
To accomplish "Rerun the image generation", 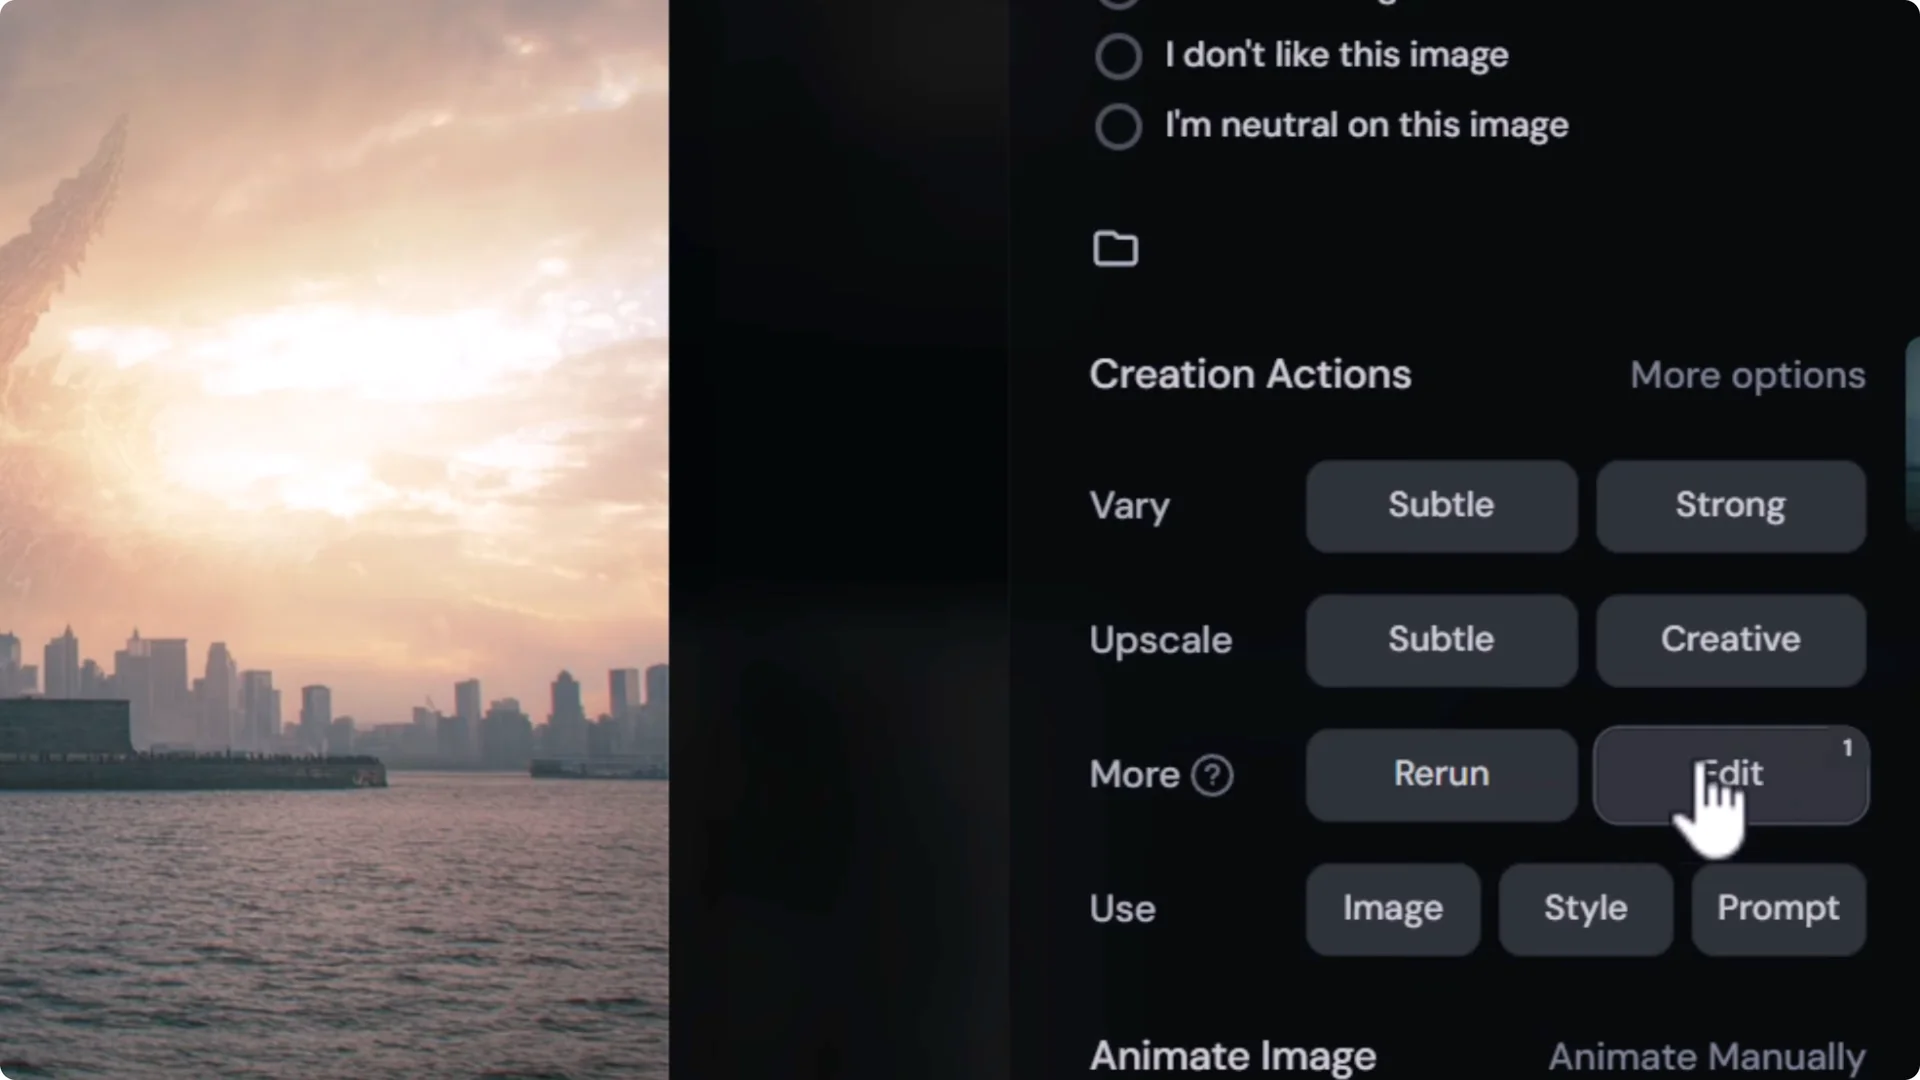I will click(1440, 774).
